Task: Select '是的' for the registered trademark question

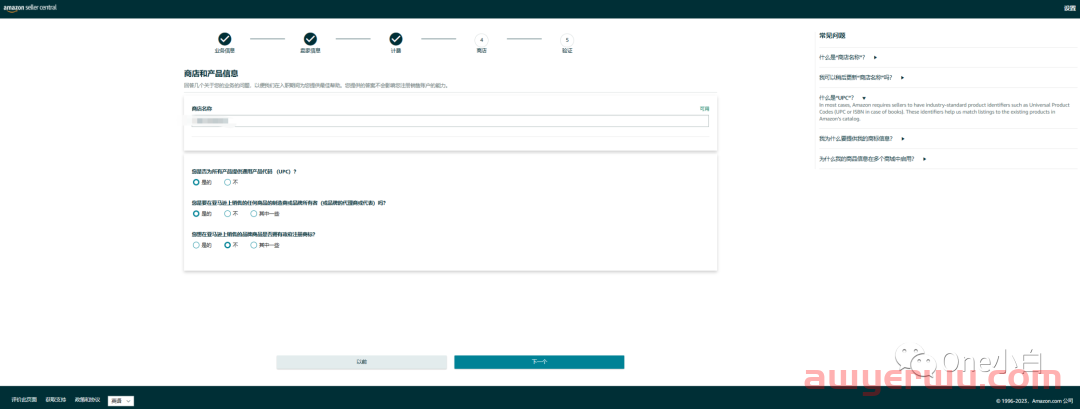Action: [x=196, y=244]
